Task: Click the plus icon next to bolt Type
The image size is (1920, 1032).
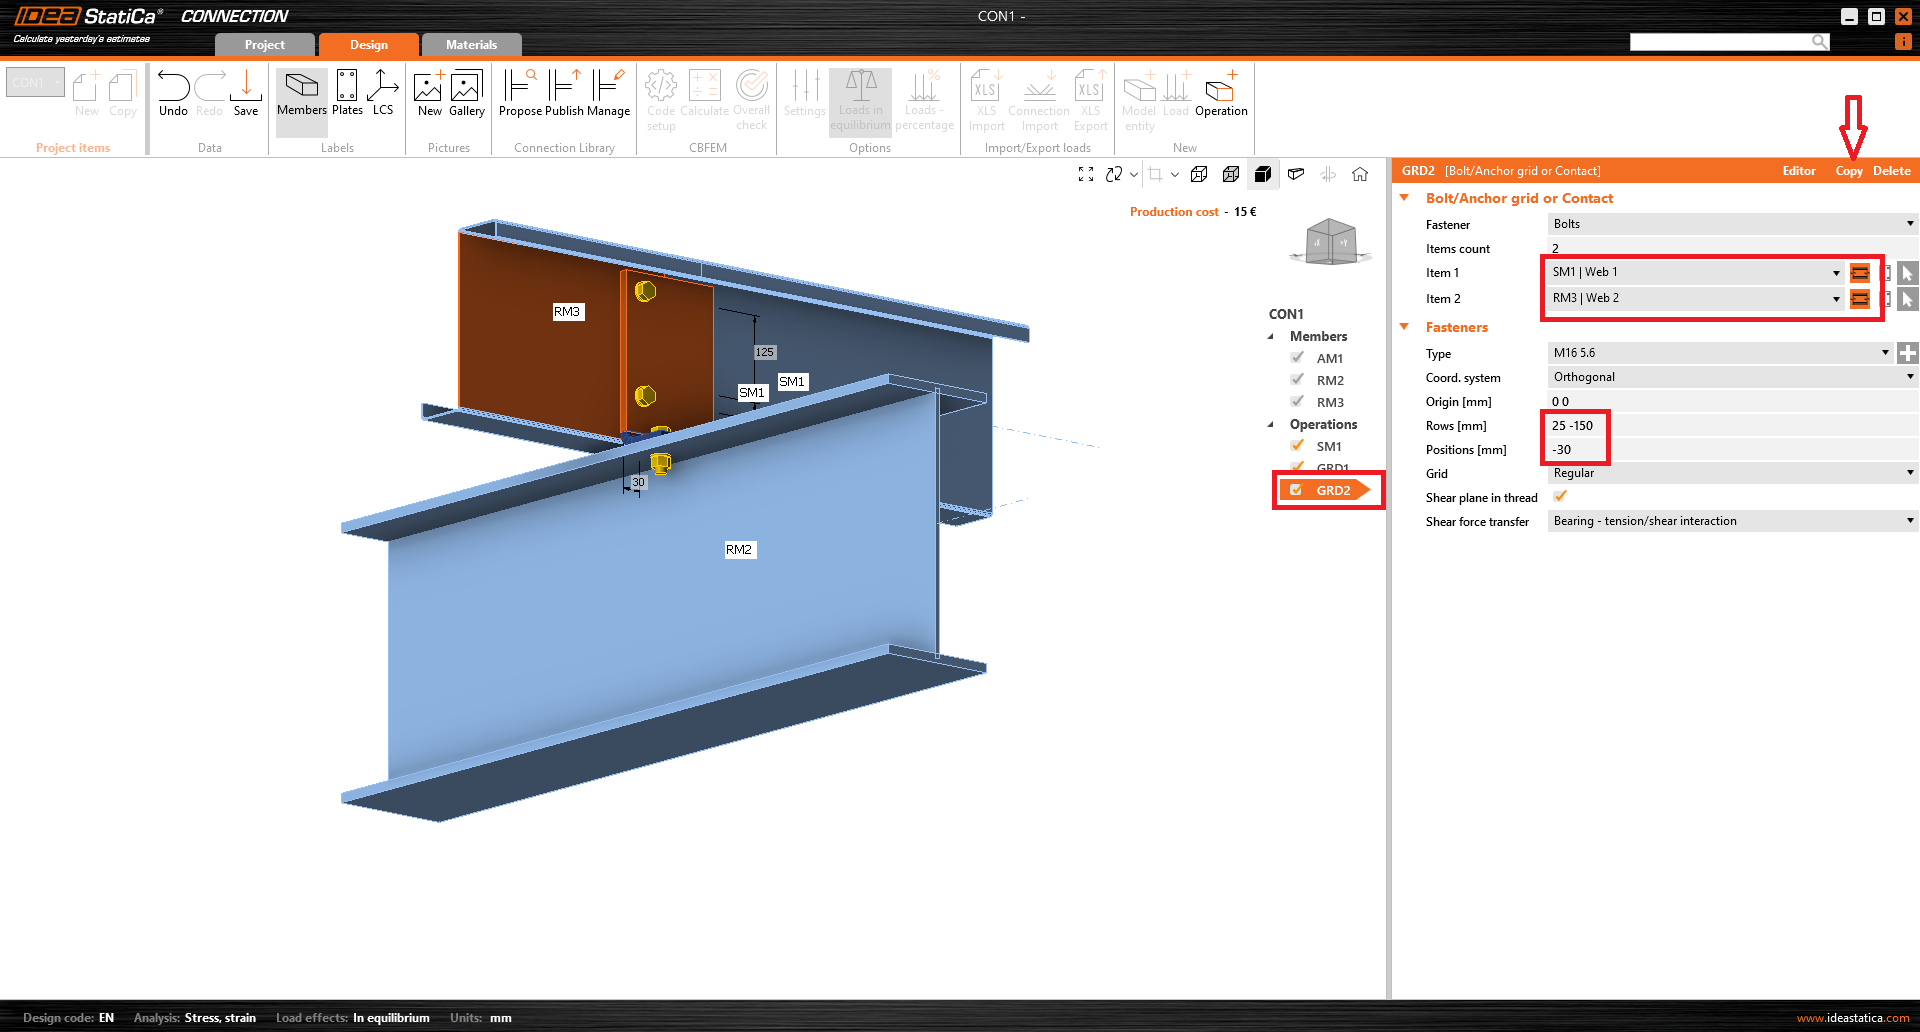Action: (x=1908, y=353)
